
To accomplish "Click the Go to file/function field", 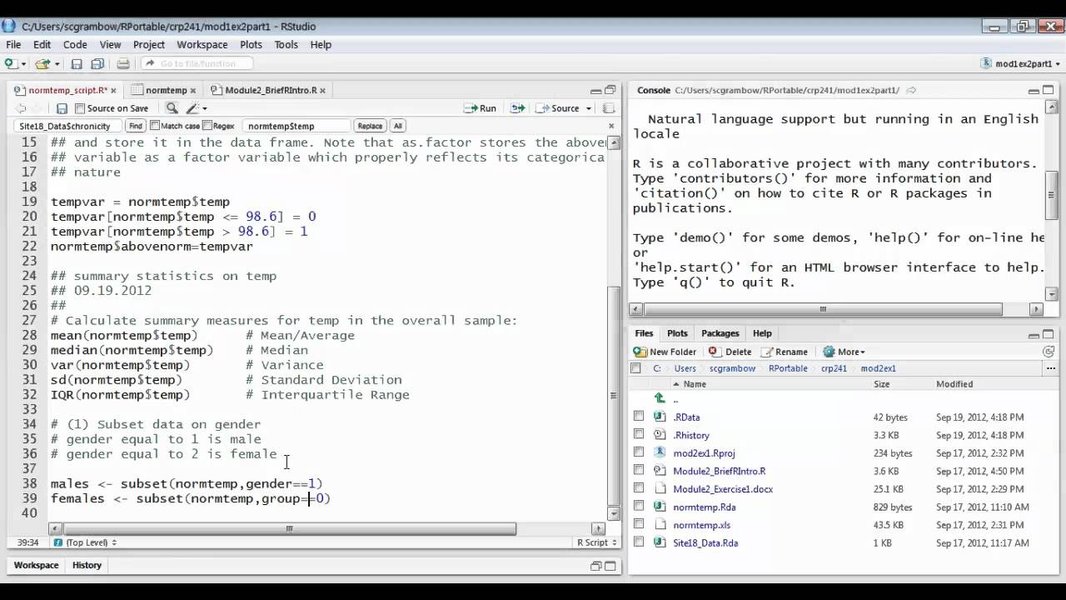I will click(197, 63).
